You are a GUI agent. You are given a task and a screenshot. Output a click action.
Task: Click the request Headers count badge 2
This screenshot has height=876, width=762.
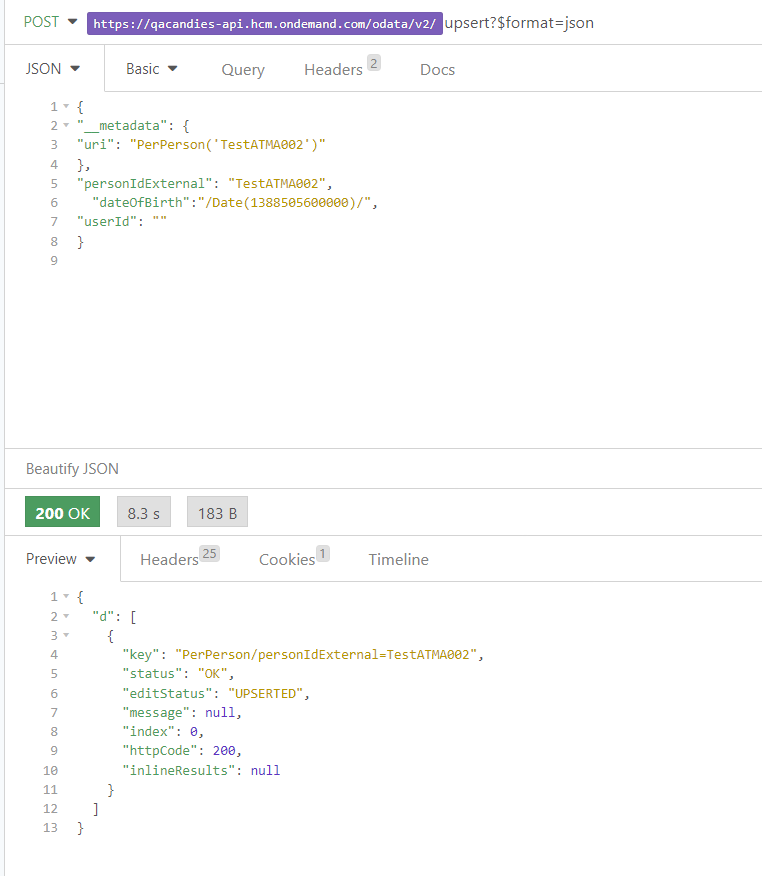(x=374, y=63)
